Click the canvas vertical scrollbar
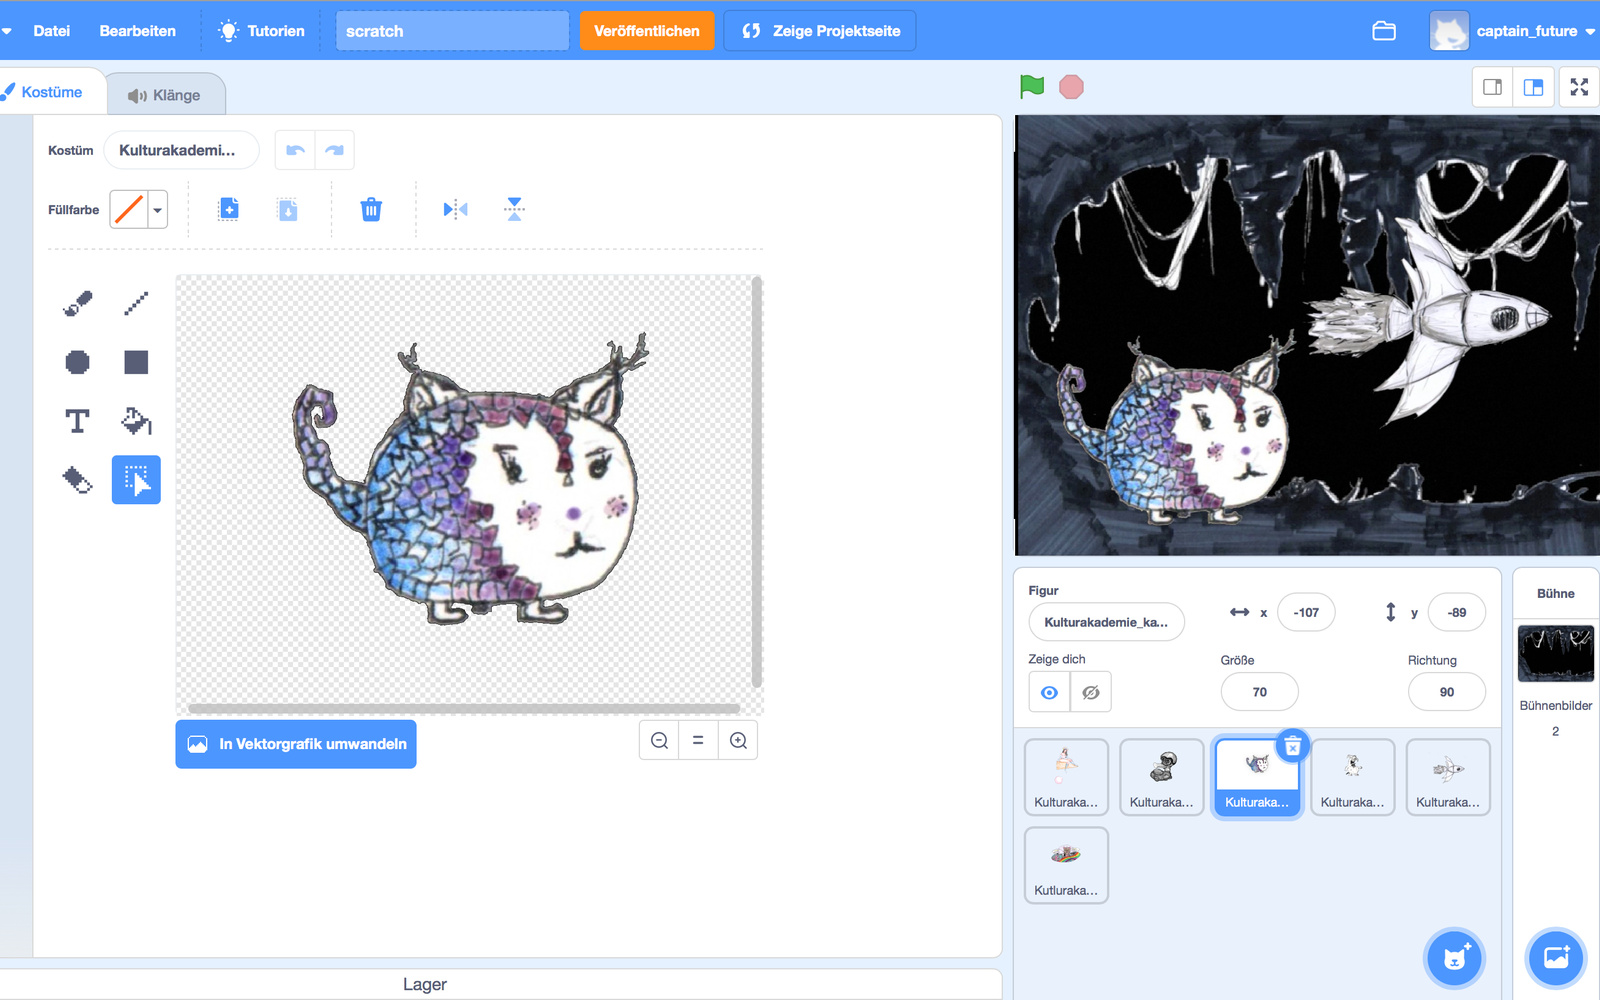The image size is (1600, 1000). point(757,483)
